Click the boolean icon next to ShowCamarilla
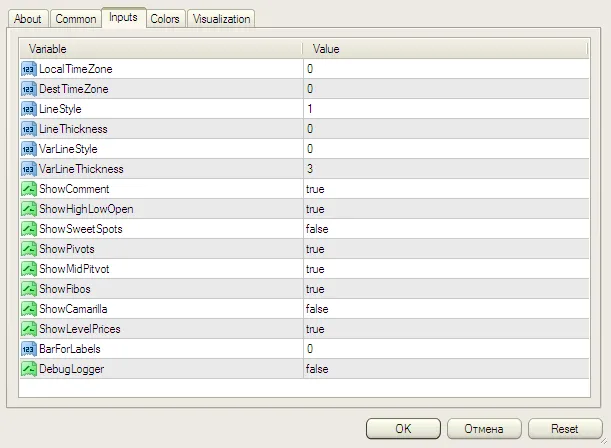The image size is (611, 448). pyautogui.click(x=28, y=309)
